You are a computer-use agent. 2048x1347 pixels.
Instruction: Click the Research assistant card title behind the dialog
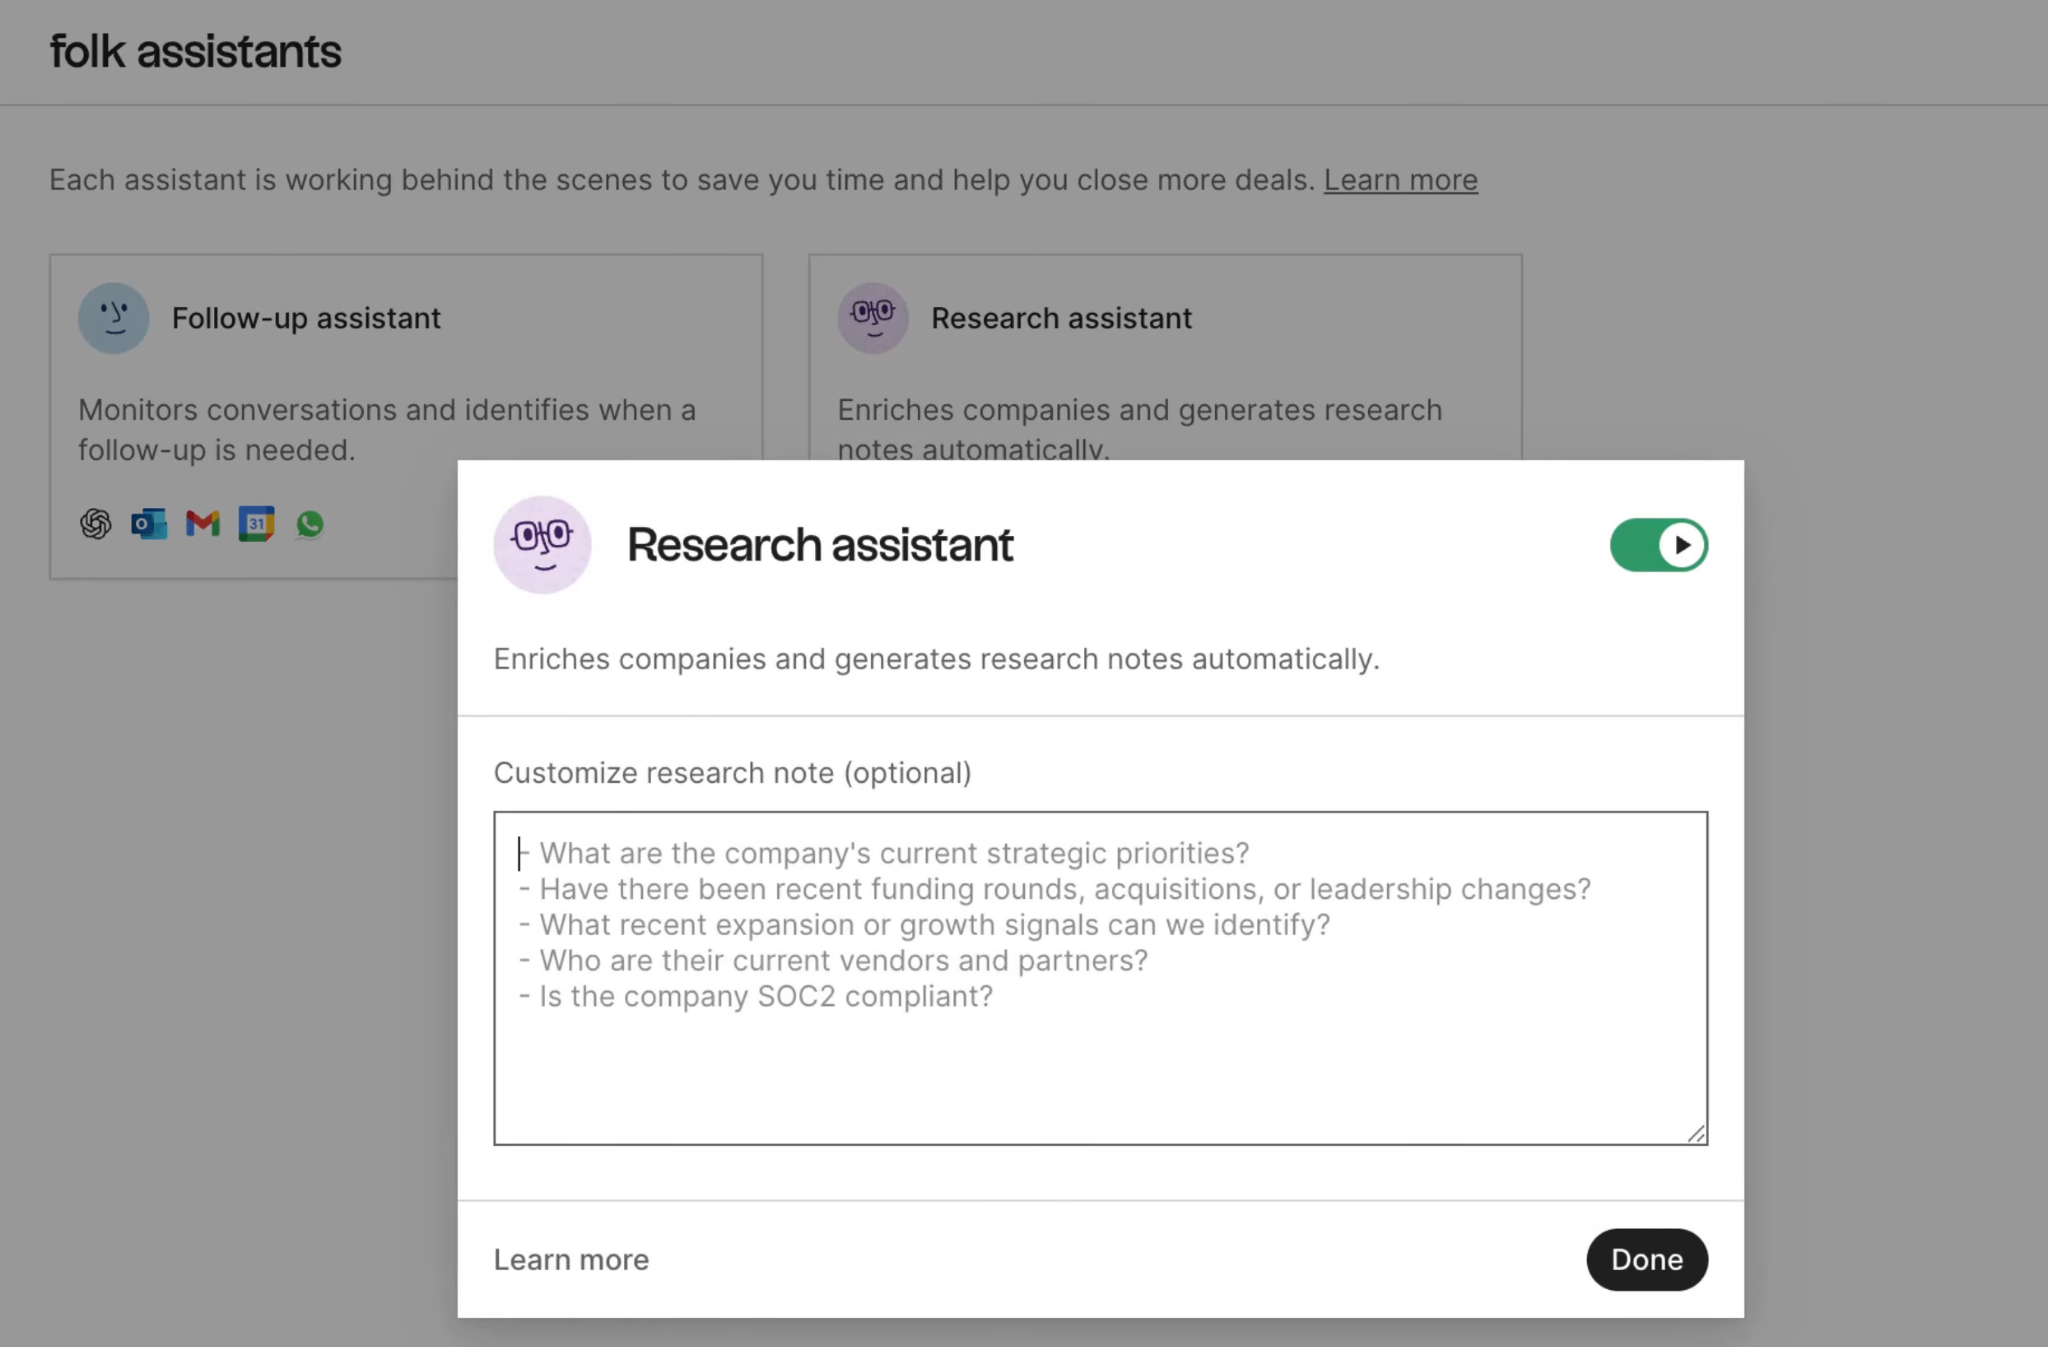point(1062,318)
